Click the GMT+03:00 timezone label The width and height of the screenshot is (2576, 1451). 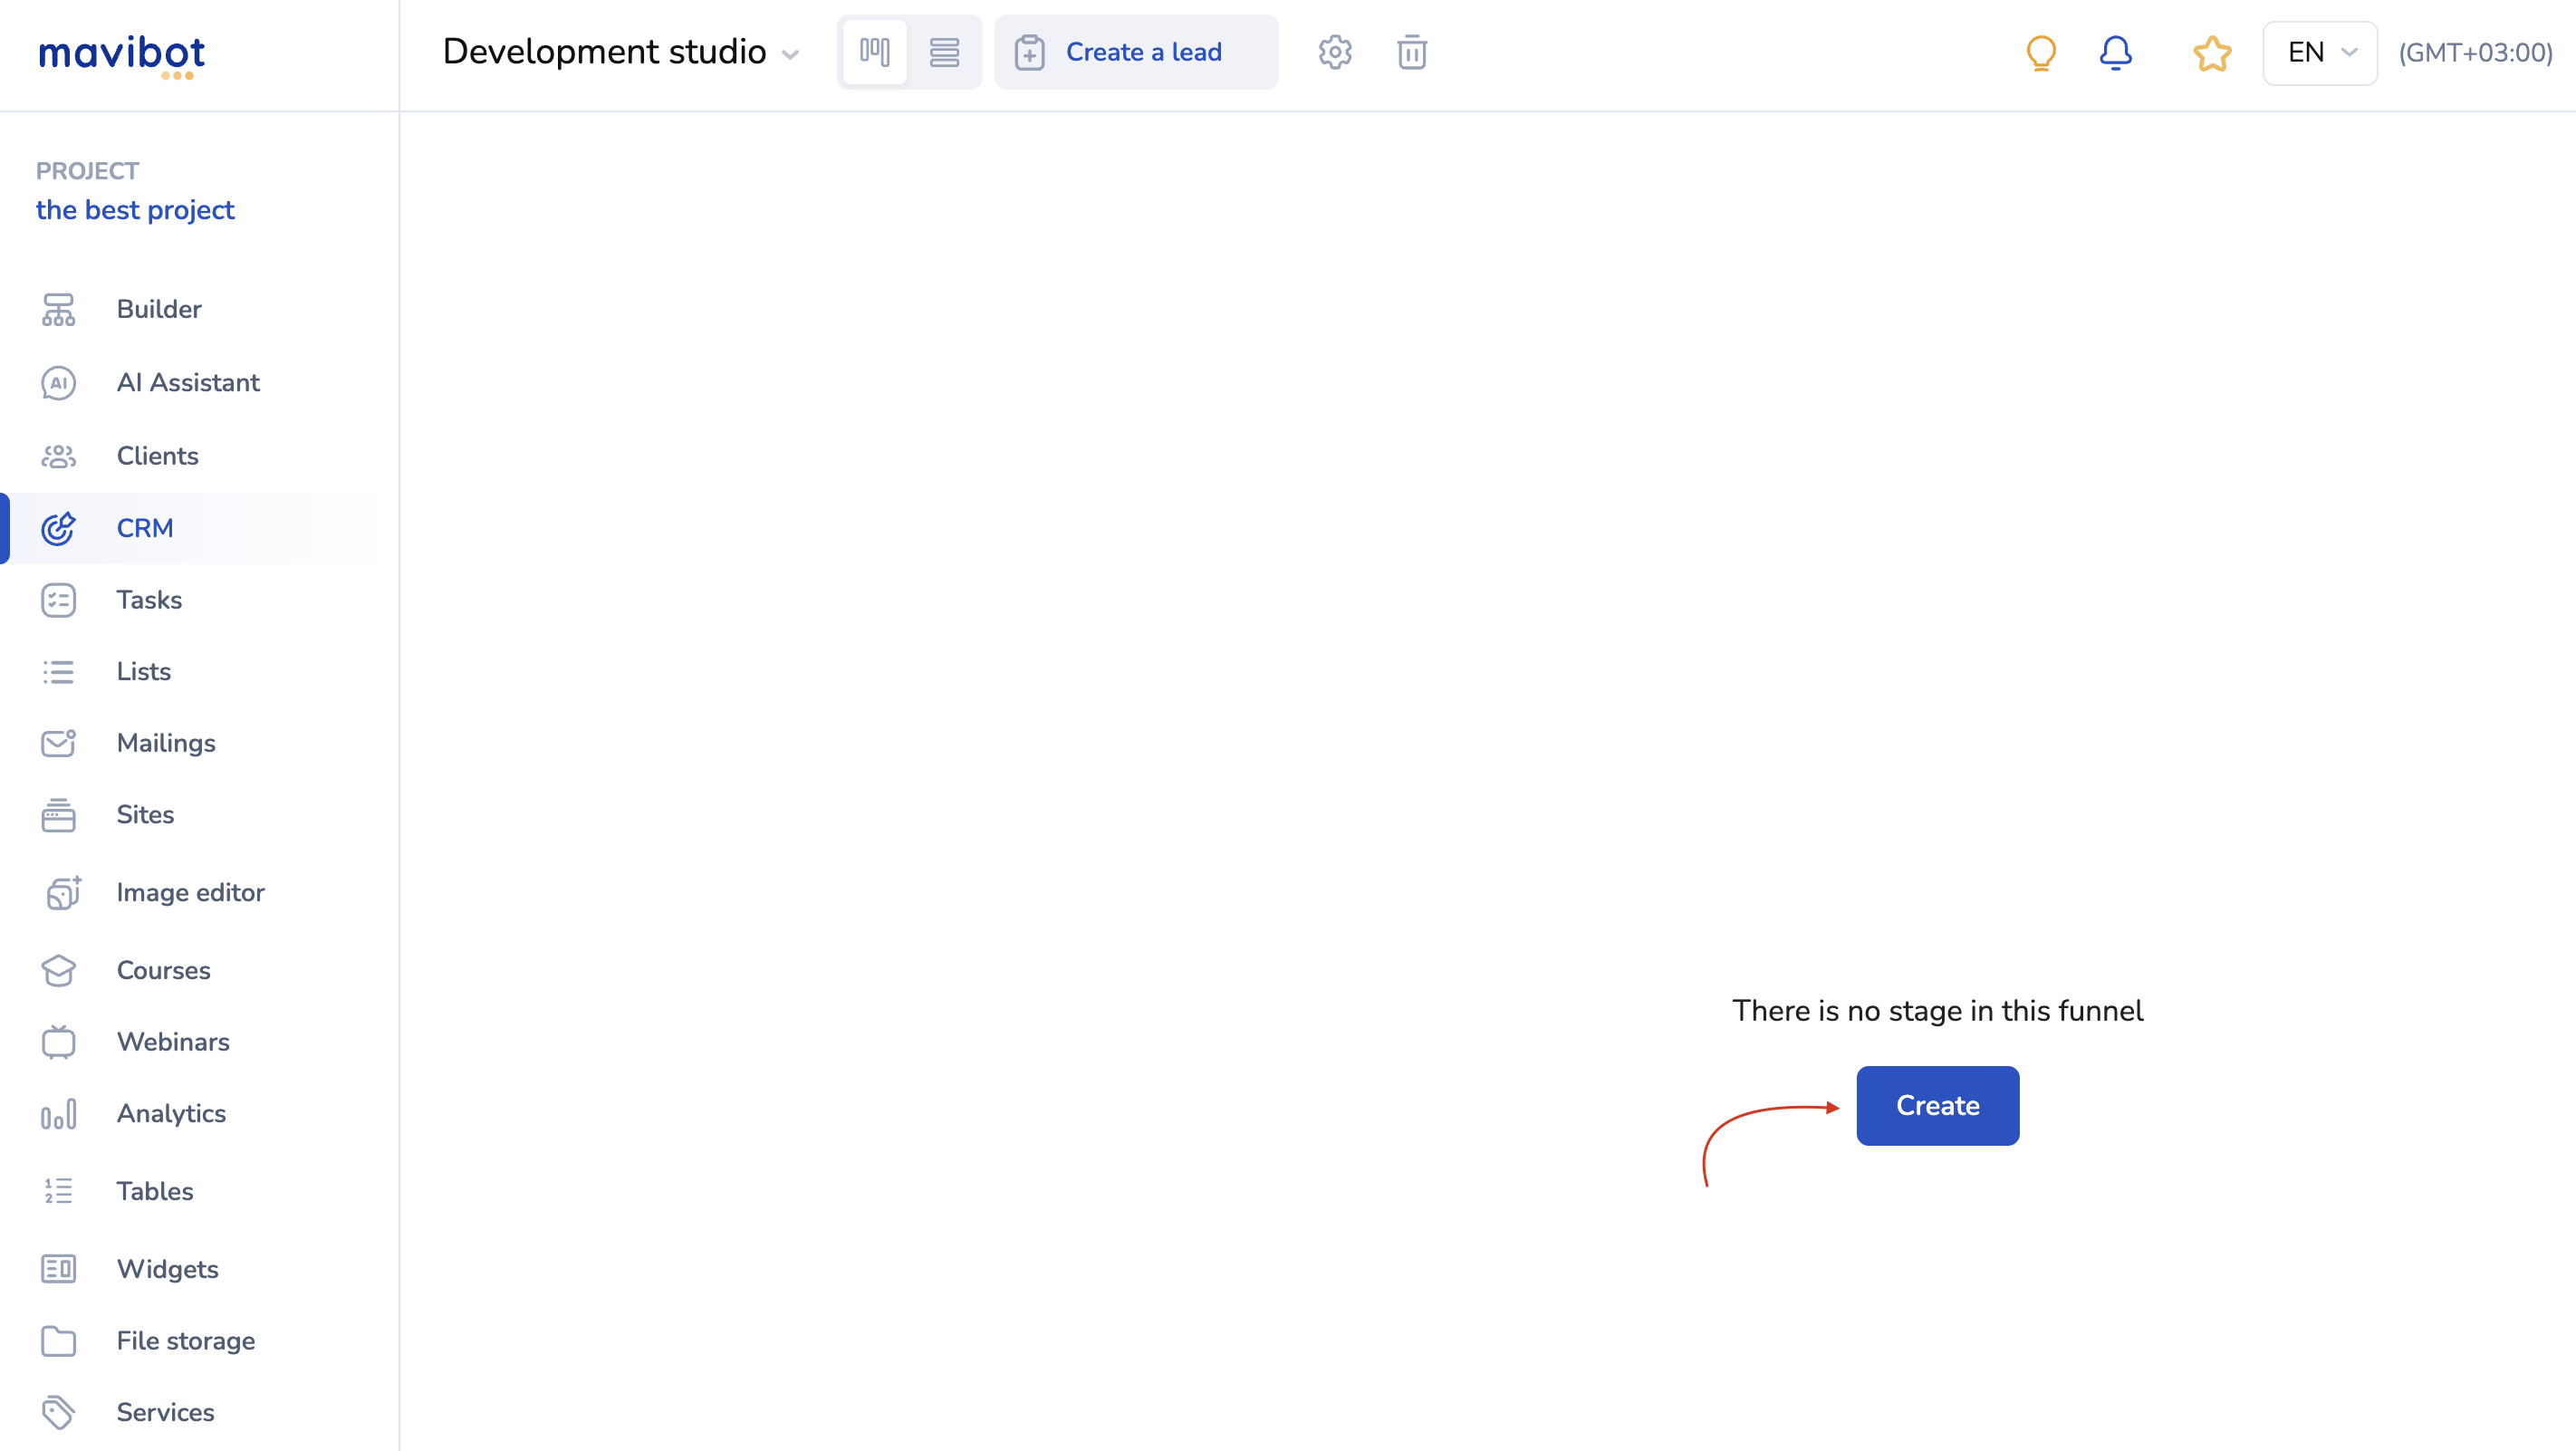2474,53
